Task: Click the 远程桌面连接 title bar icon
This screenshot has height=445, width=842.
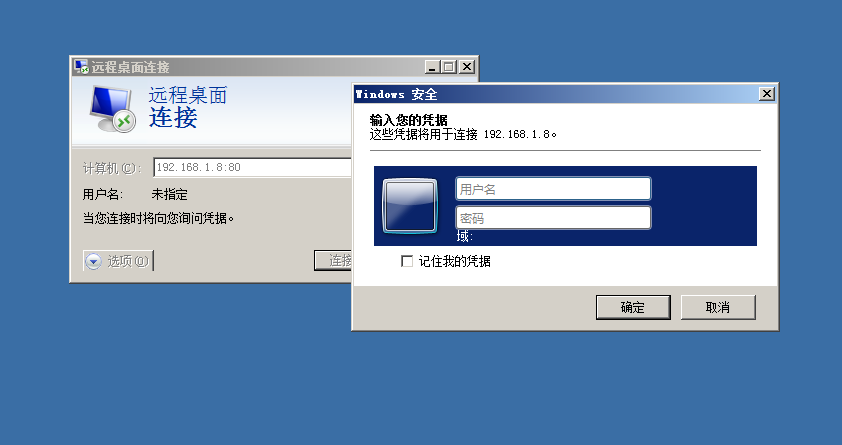Action: 81,67
